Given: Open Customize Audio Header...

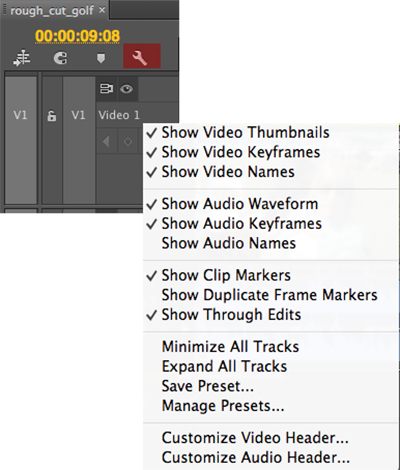Looking at the screenshot, I should click(x=271, y=458).
